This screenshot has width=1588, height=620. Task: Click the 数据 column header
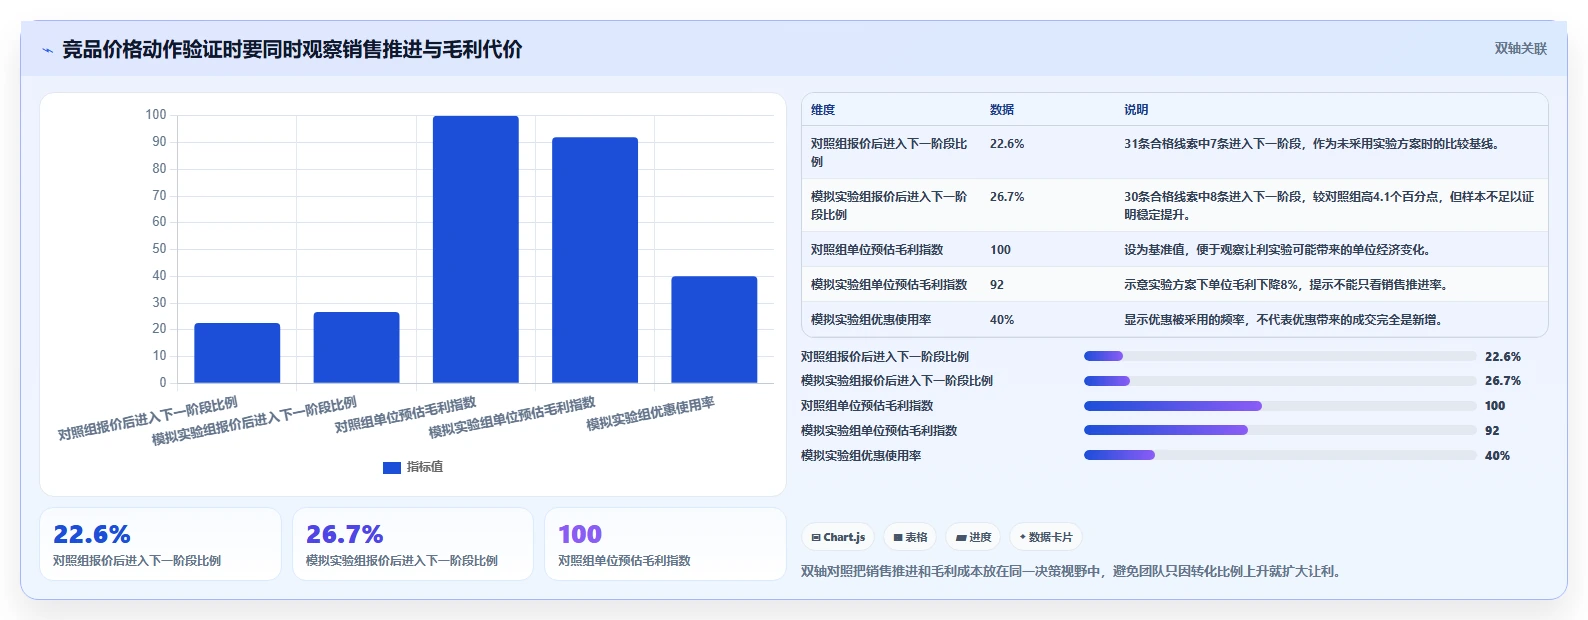point(1002,110)
